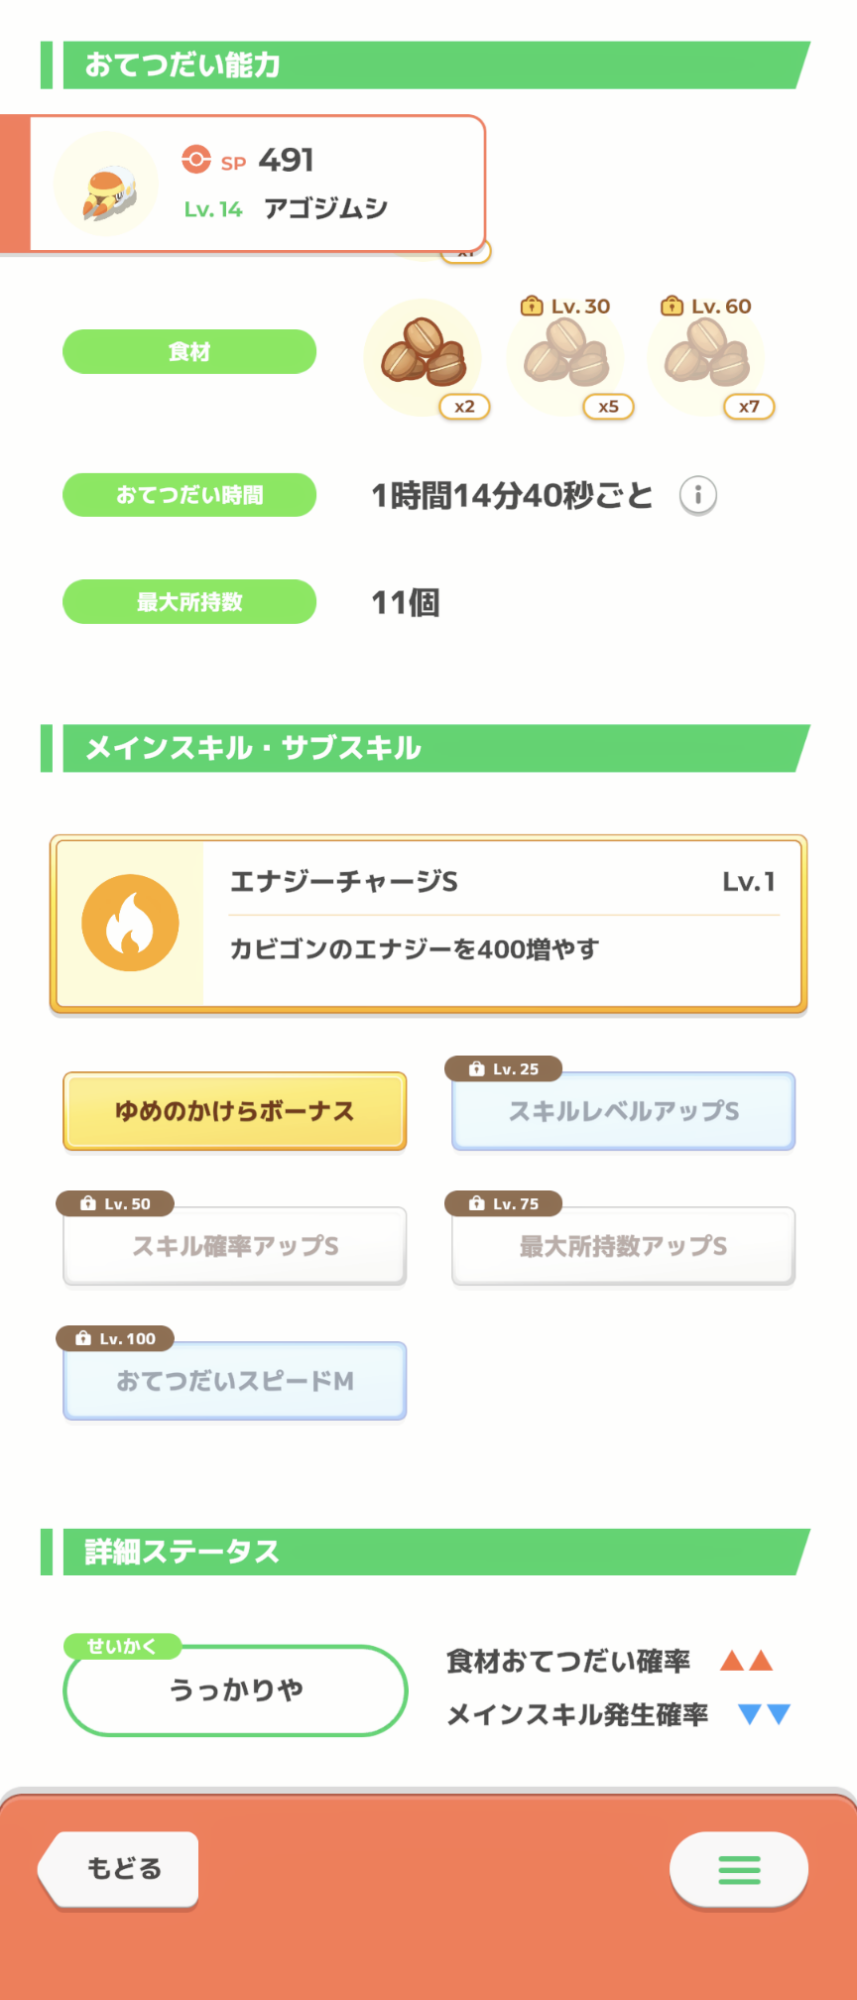Tap the 最大所持数 green label

tap(189, 602)
